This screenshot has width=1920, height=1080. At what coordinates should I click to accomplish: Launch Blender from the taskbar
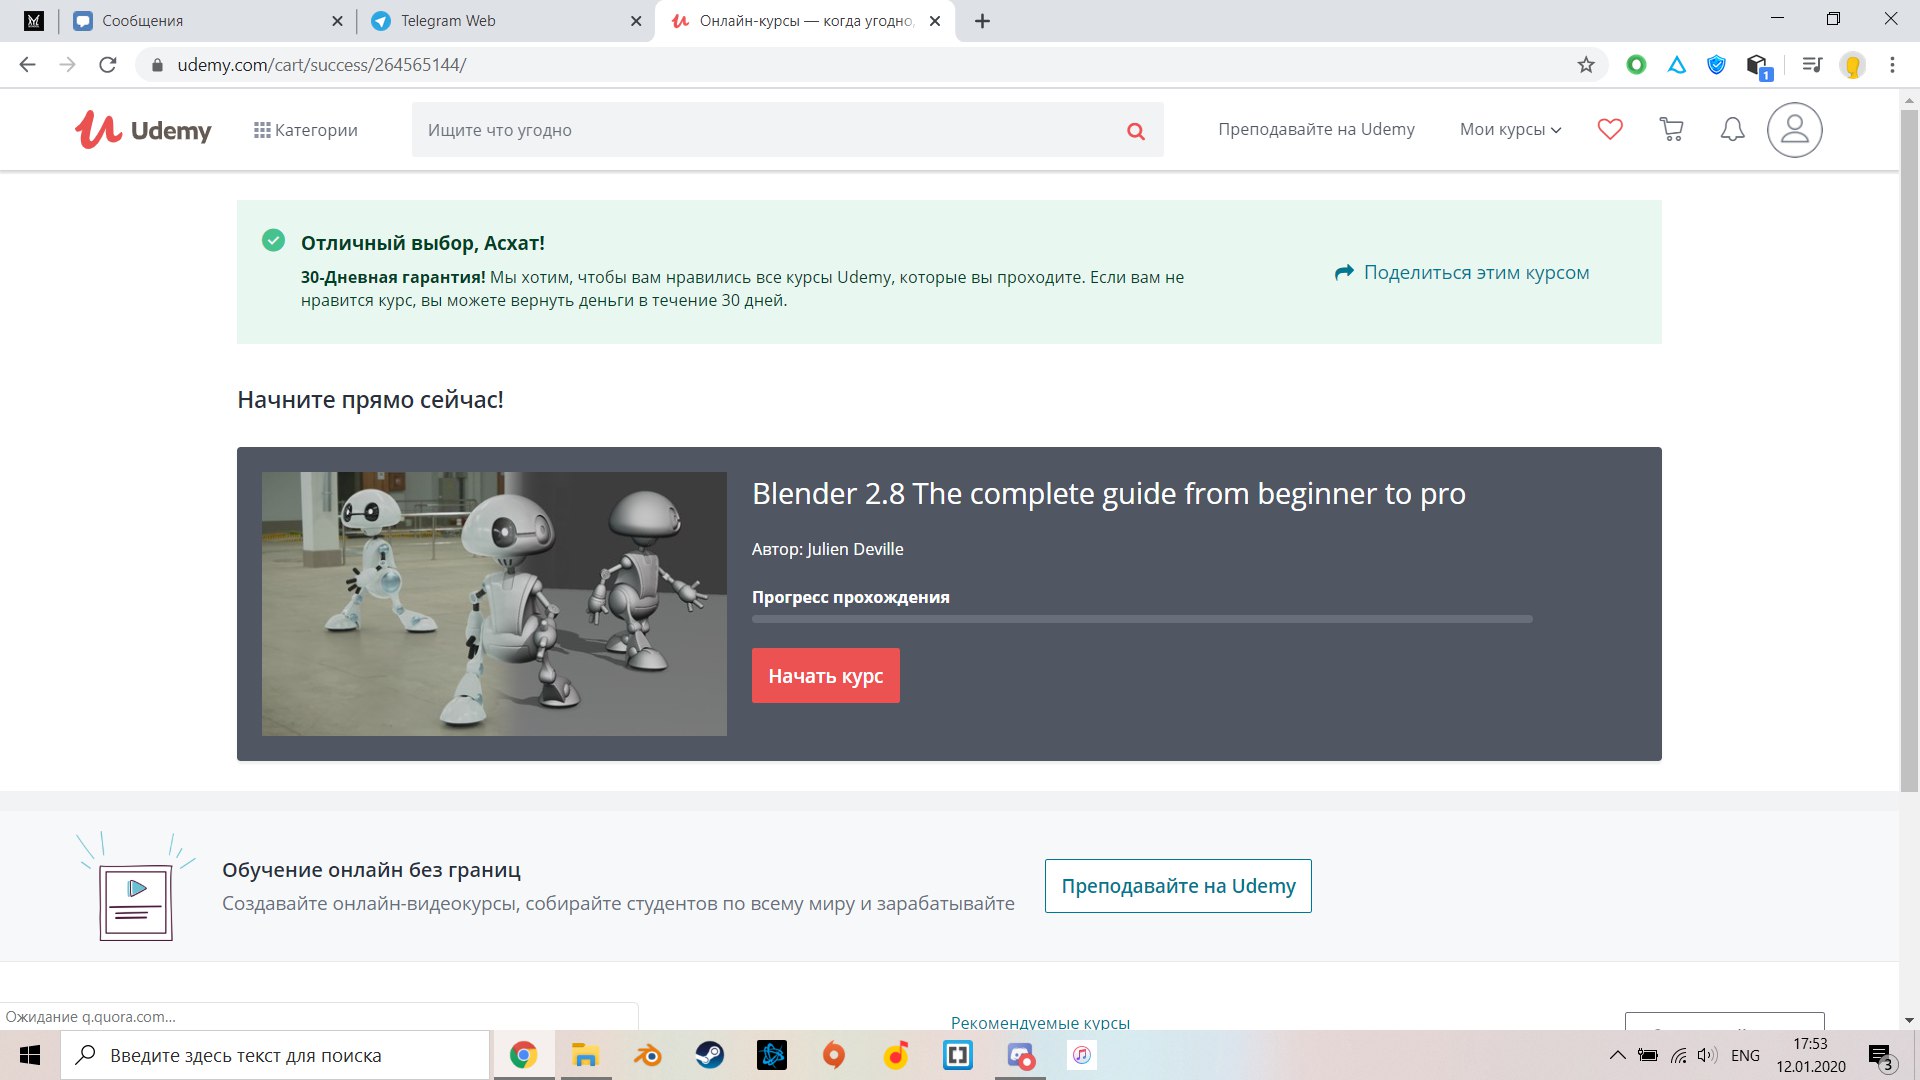[x=647, y=1055]
